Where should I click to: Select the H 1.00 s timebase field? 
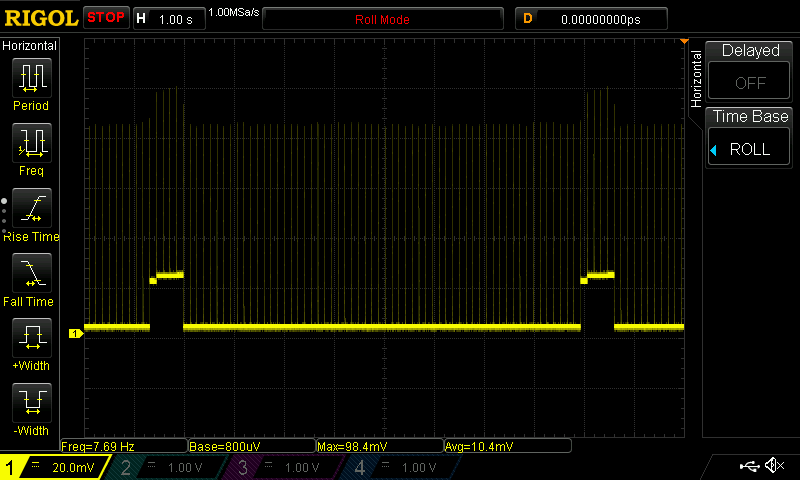coord(169,19)
